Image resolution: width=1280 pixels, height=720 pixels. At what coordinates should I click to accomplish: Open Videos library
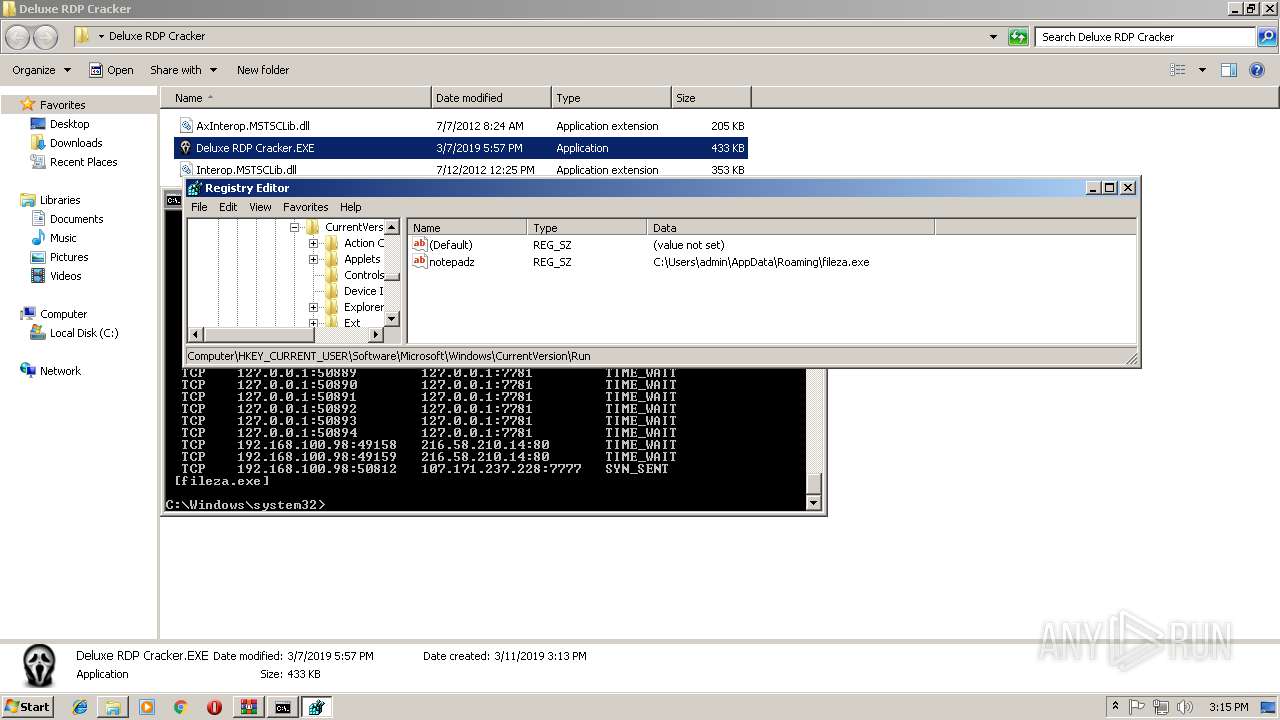pyautogui.click(x=66, y=276)
